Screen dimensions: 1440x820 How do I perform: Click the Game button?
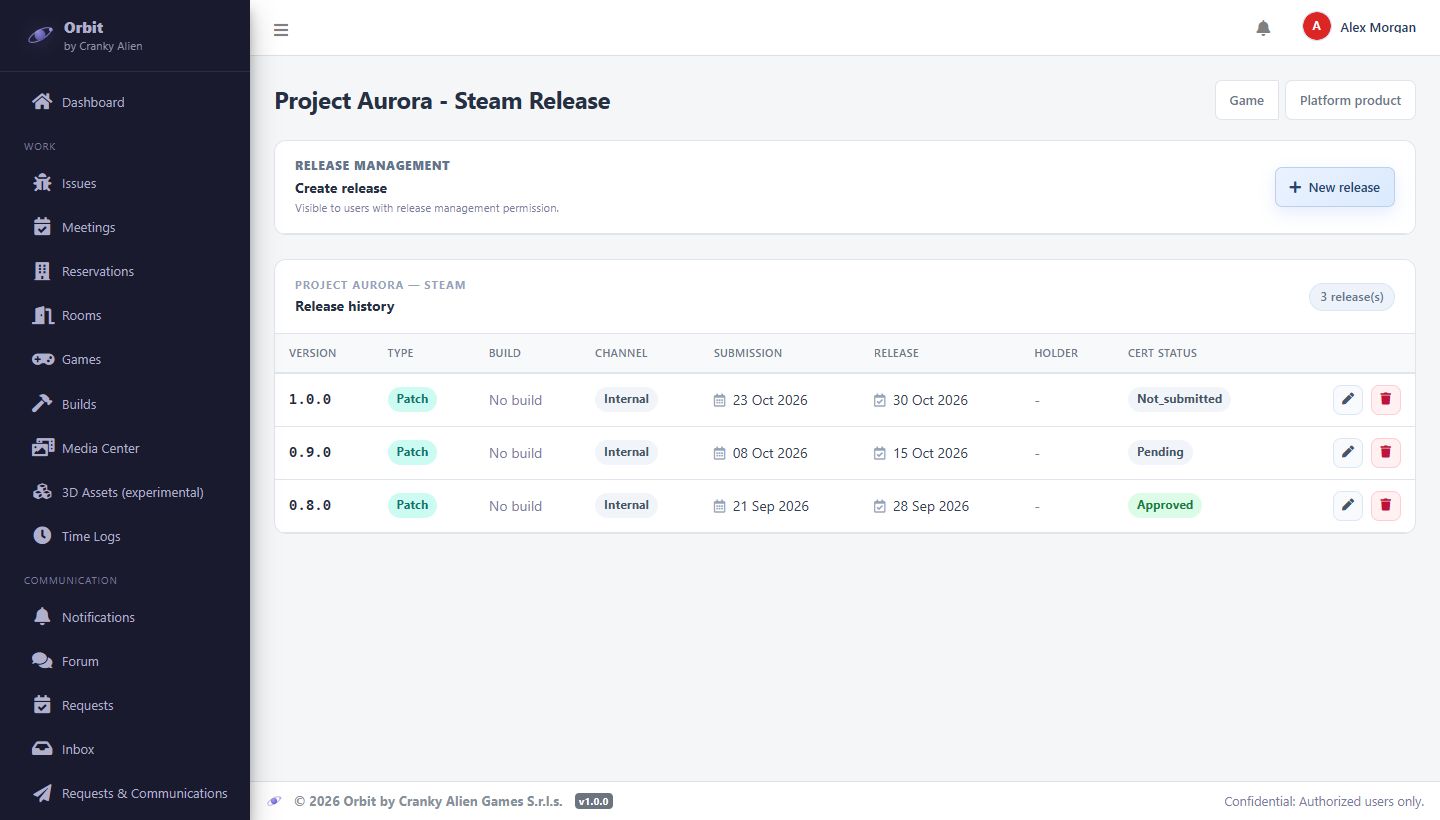click(1246, 100)
